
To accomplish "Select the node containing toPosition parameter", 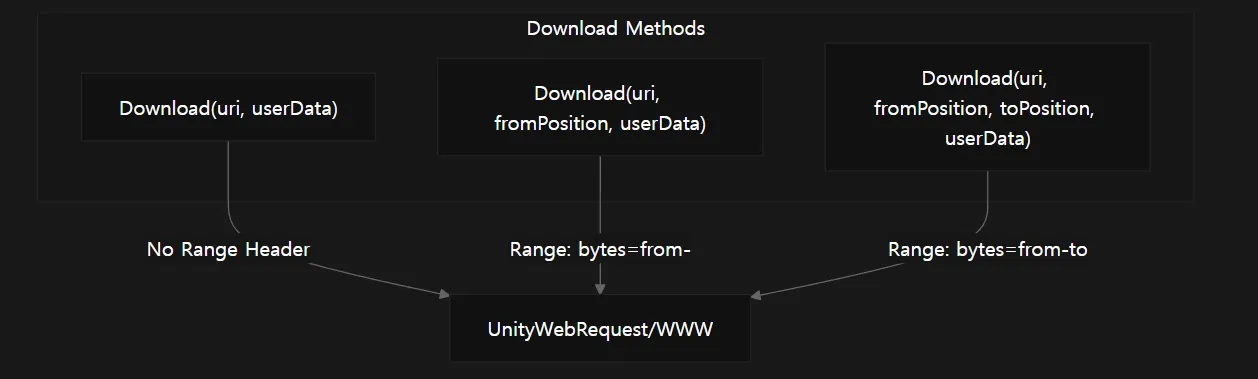I will [987, 107].
